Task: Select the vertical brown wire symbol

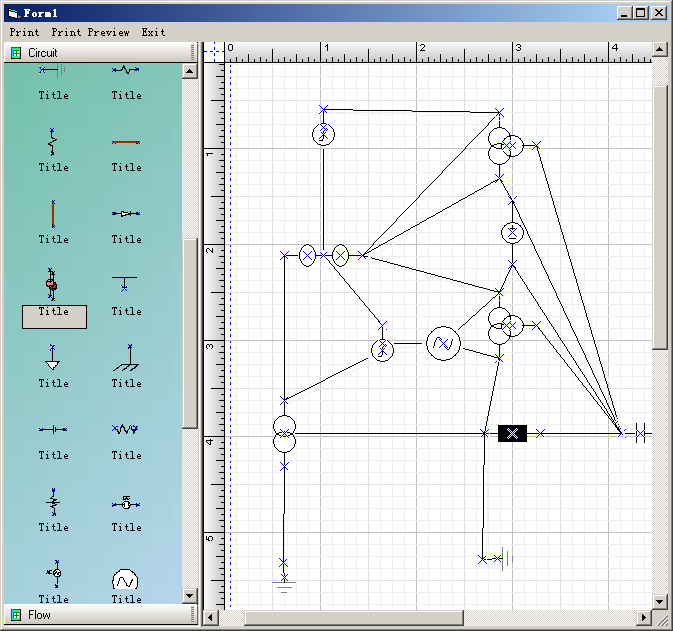Action: point(53,213)
